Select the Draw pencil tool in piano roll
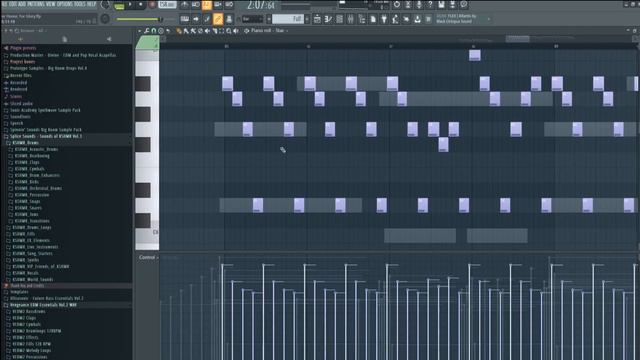 pyautogui.click(x=179, y=31)
